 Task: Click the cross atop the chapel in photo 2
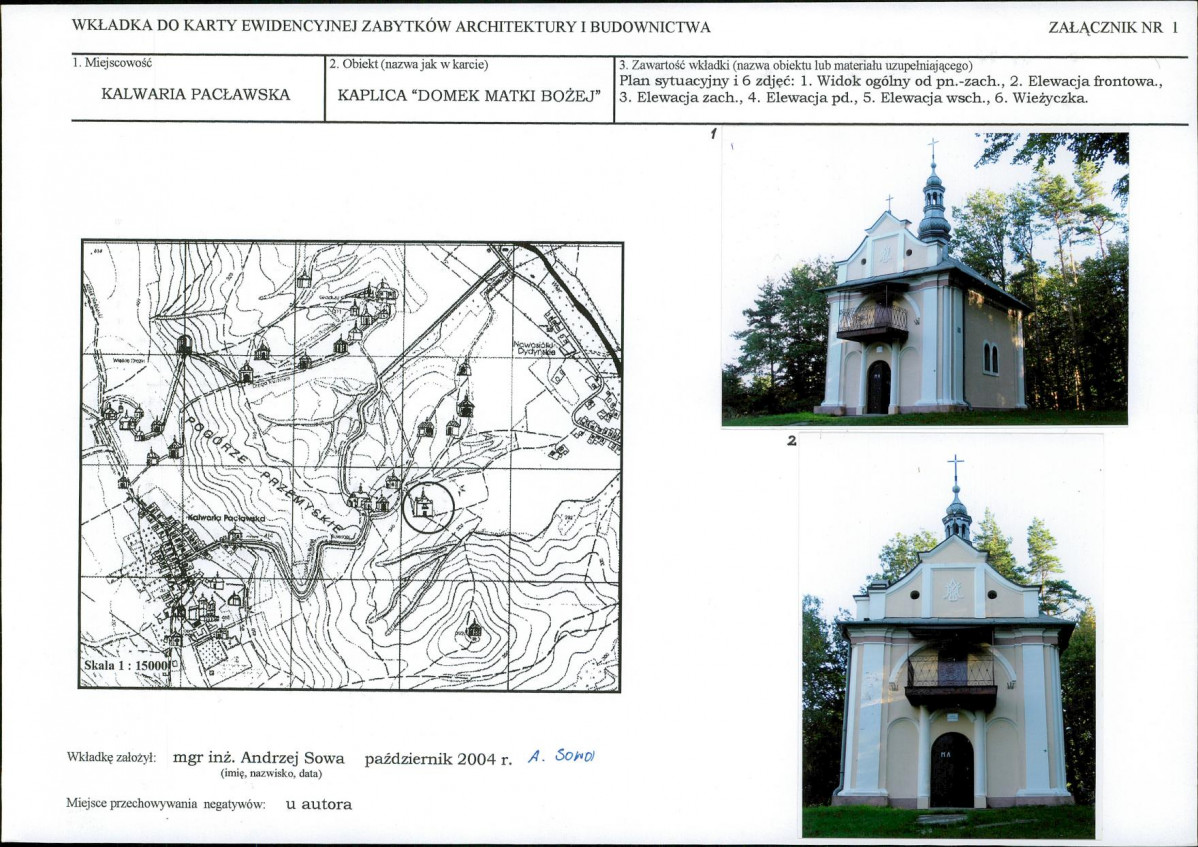pos(956,467)
